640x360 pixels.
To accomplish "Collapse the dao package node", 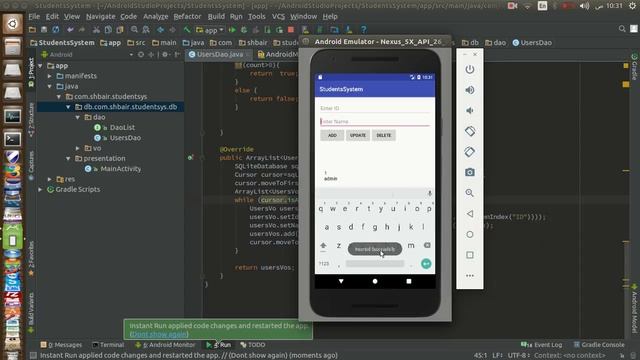I will [78, 117].
